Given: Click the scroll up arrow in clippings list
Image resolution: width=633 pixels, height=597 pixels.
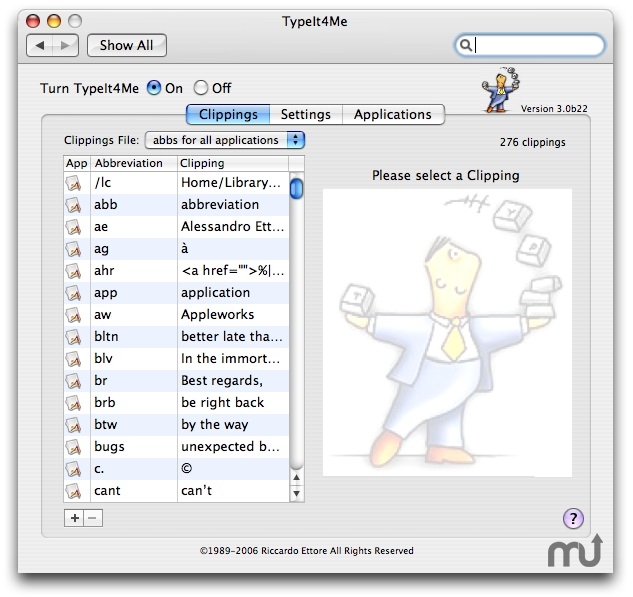Looking at the screenshot, I should (297, 478).
